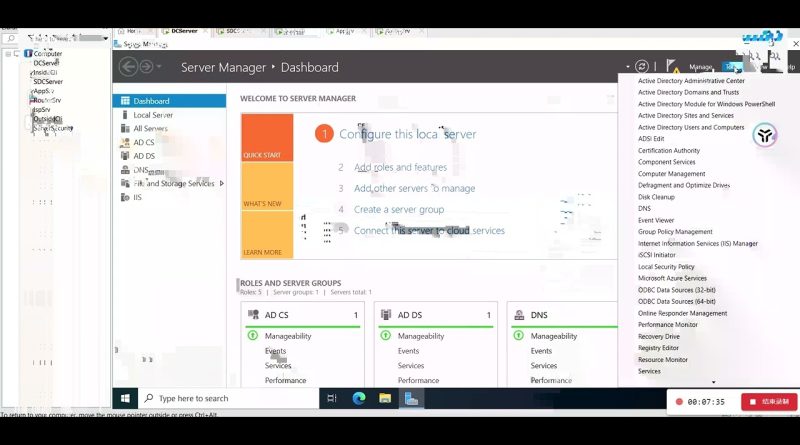Open the Manage menu
This screenshot has width=800, height=445.
click(701, 67)
